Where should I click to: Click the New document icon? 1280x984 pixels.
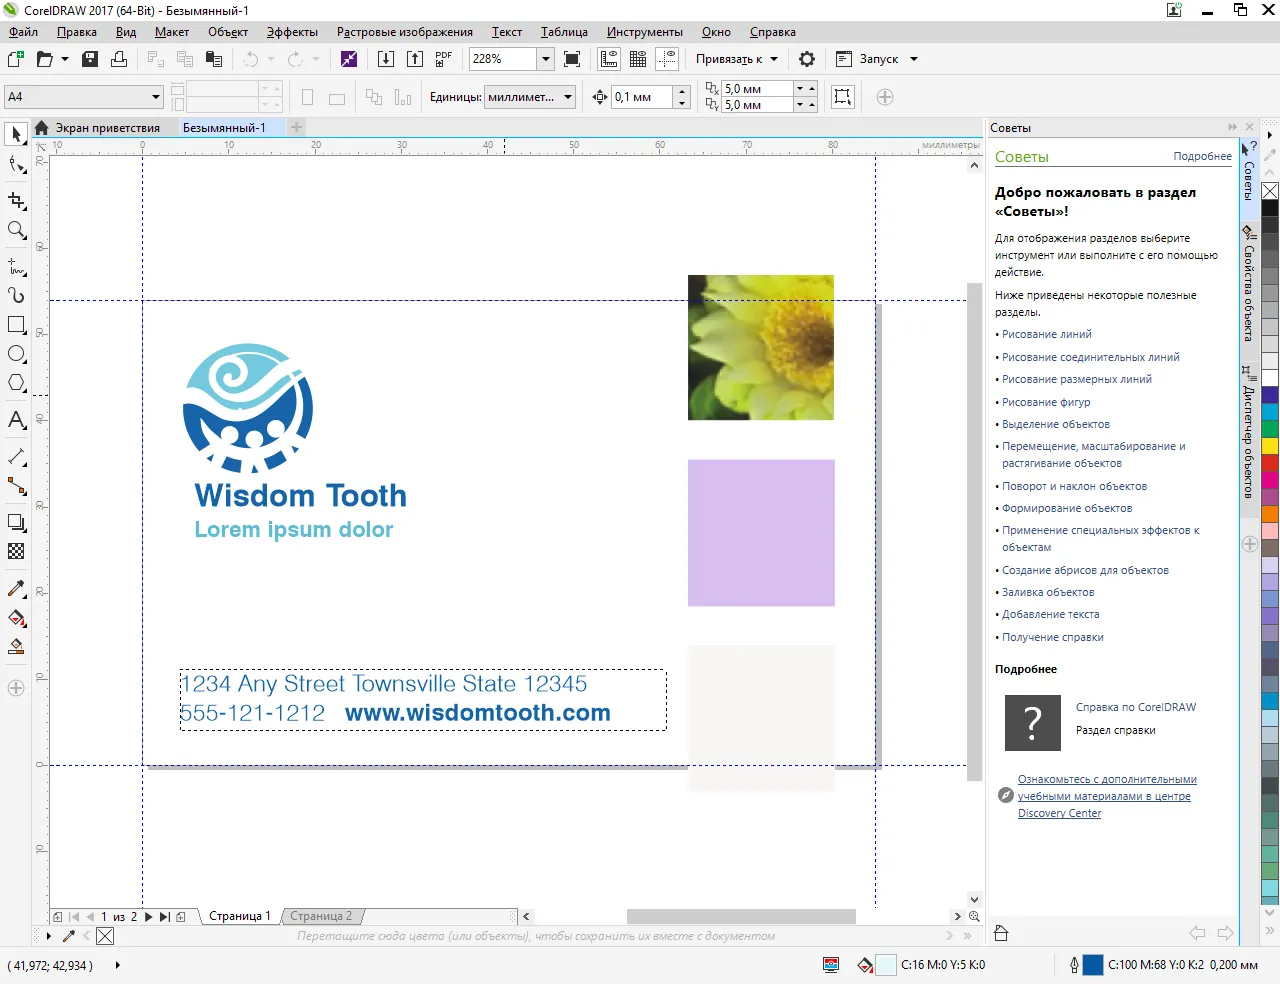(16, 59)
